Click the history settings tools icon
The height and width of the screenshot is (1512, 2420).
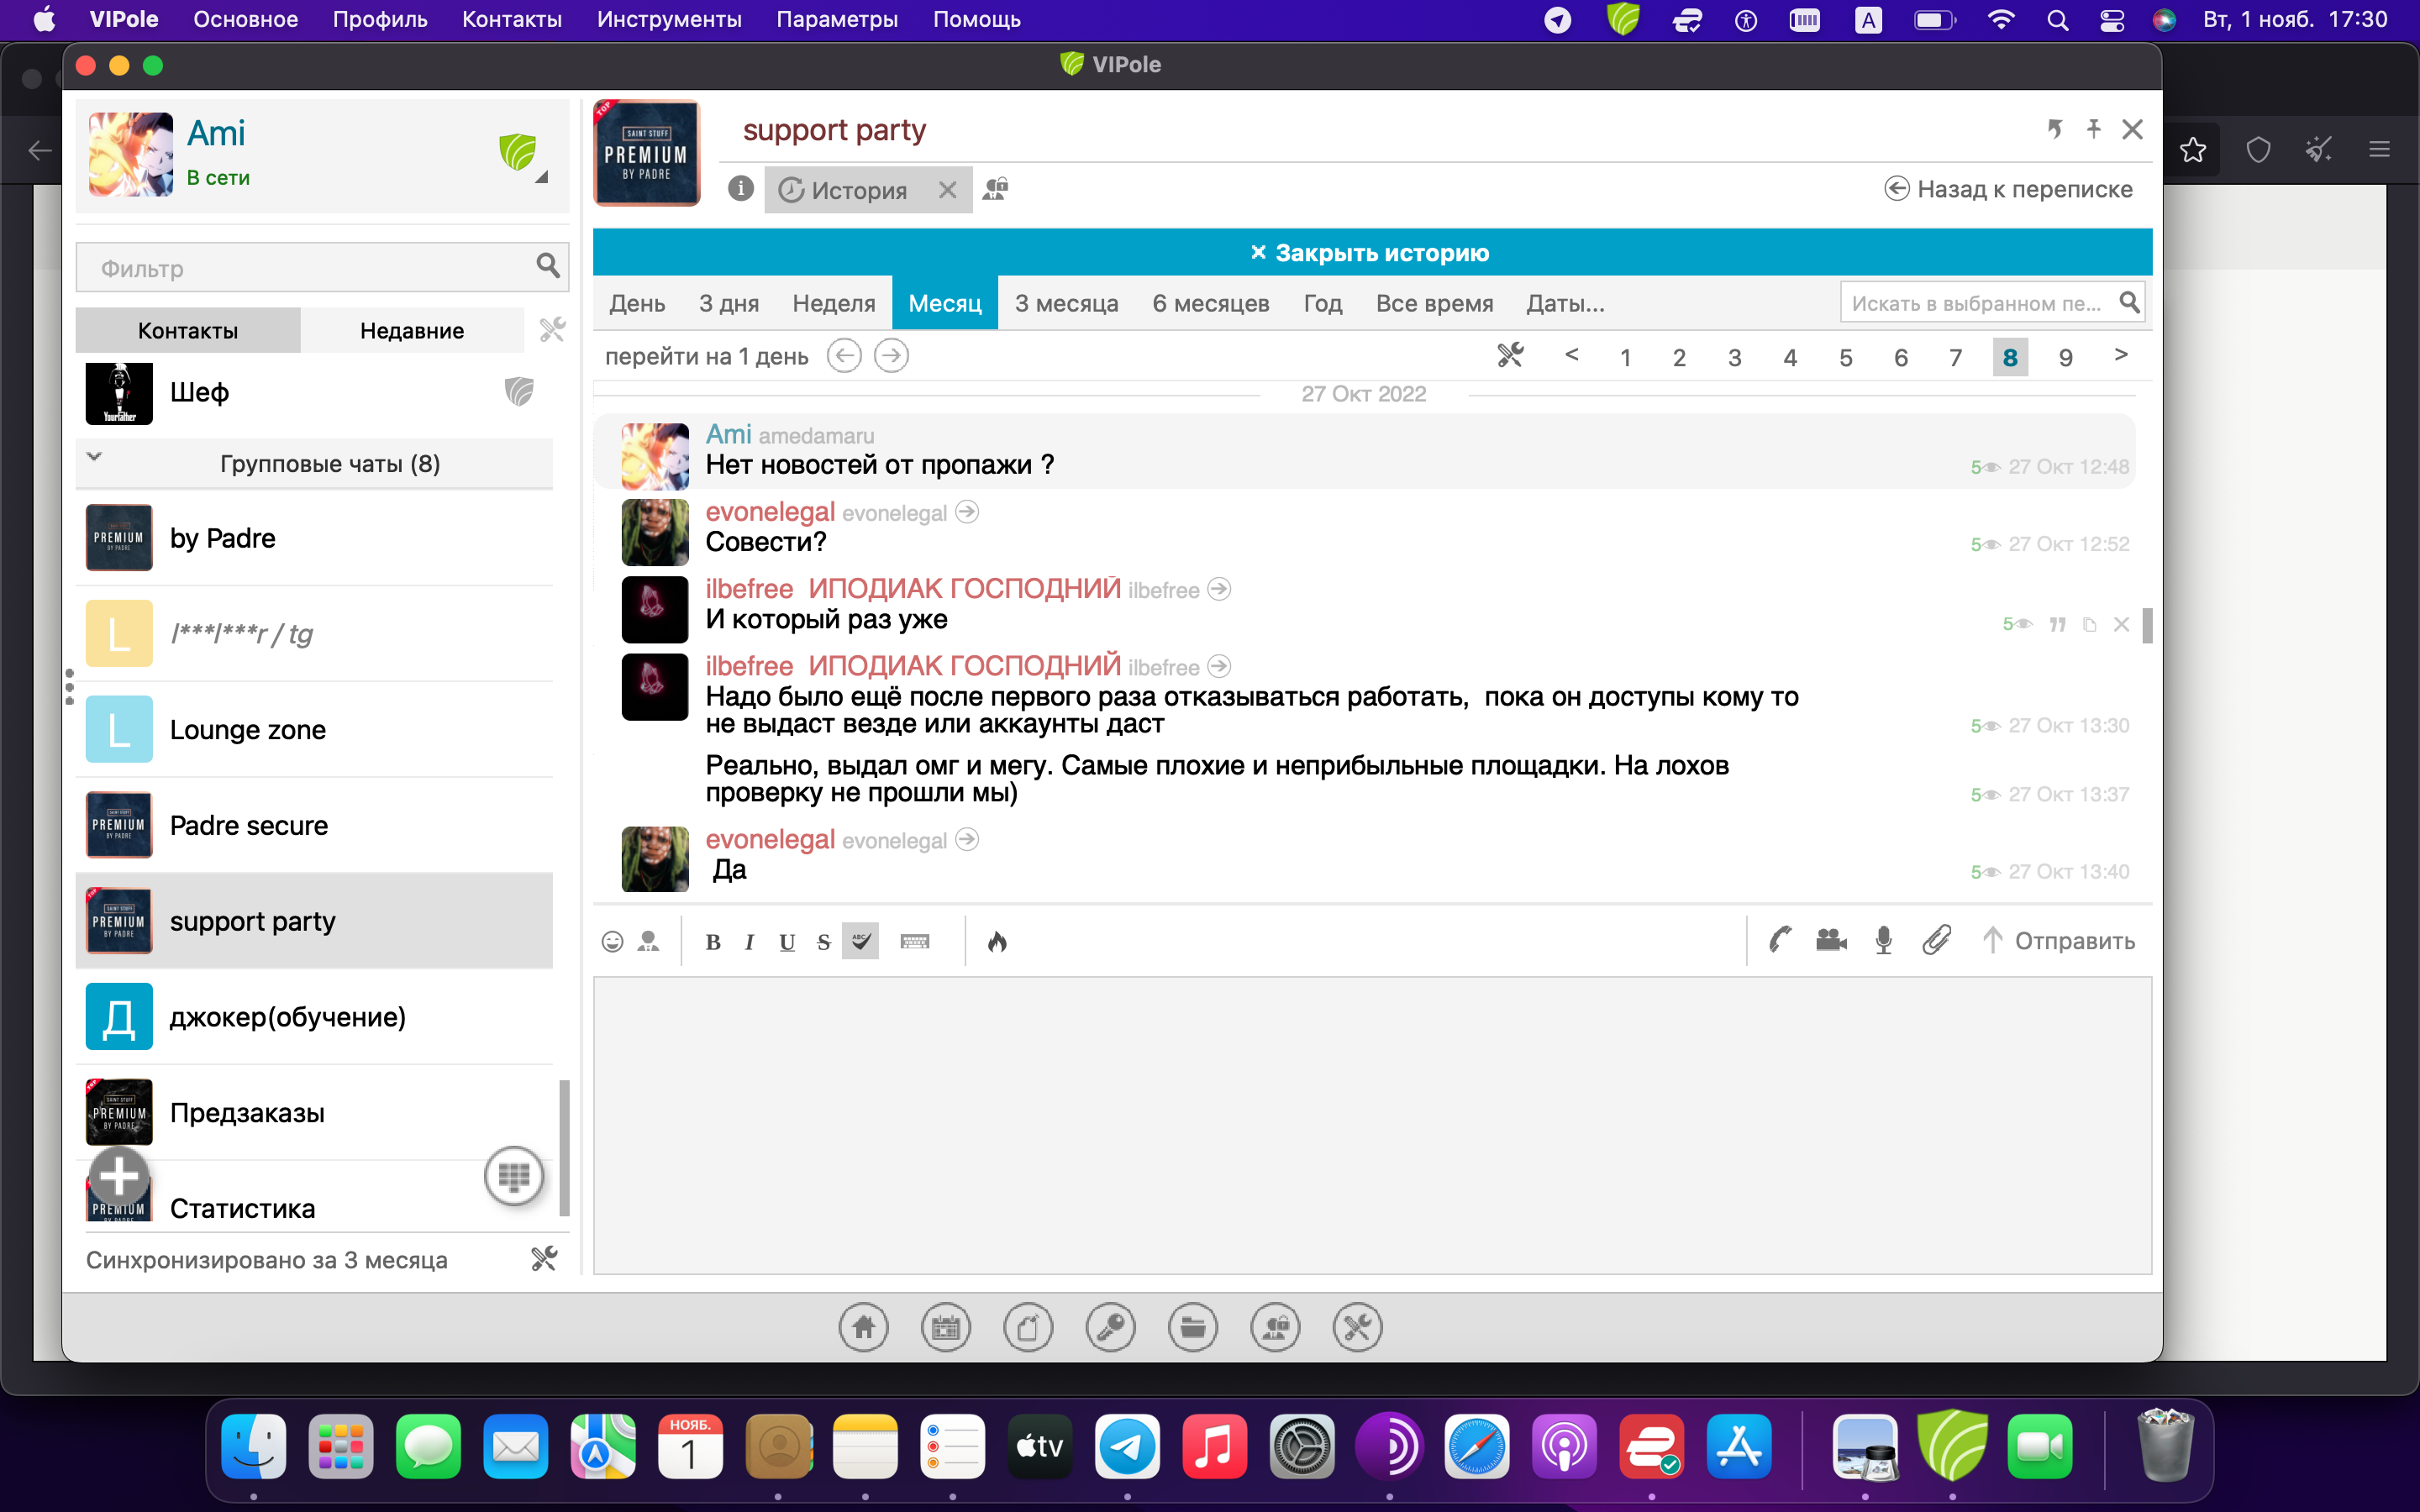[1510, 355]
